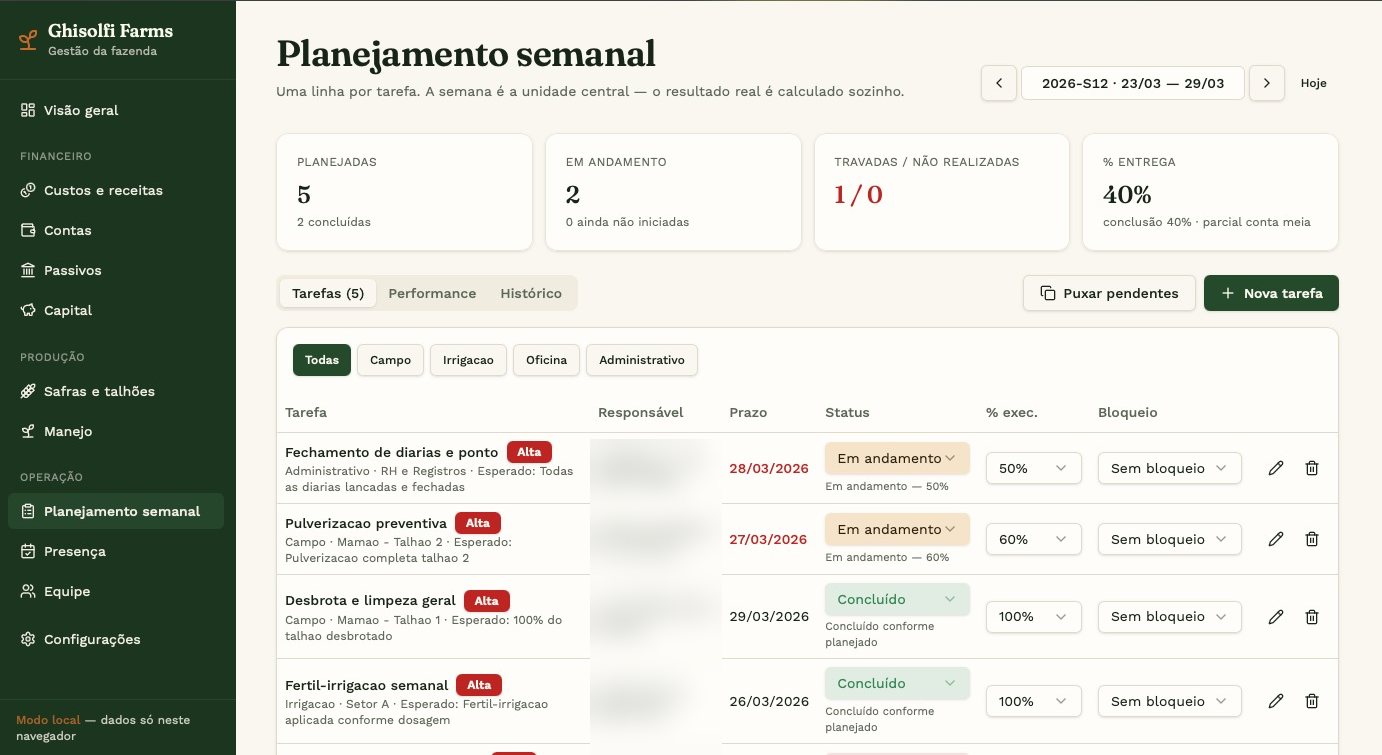Open Bloqueio dropdown for Fertil-irrigacao semanal
This screenshot has height=755, width=1382.
[x=1169, y=701]
